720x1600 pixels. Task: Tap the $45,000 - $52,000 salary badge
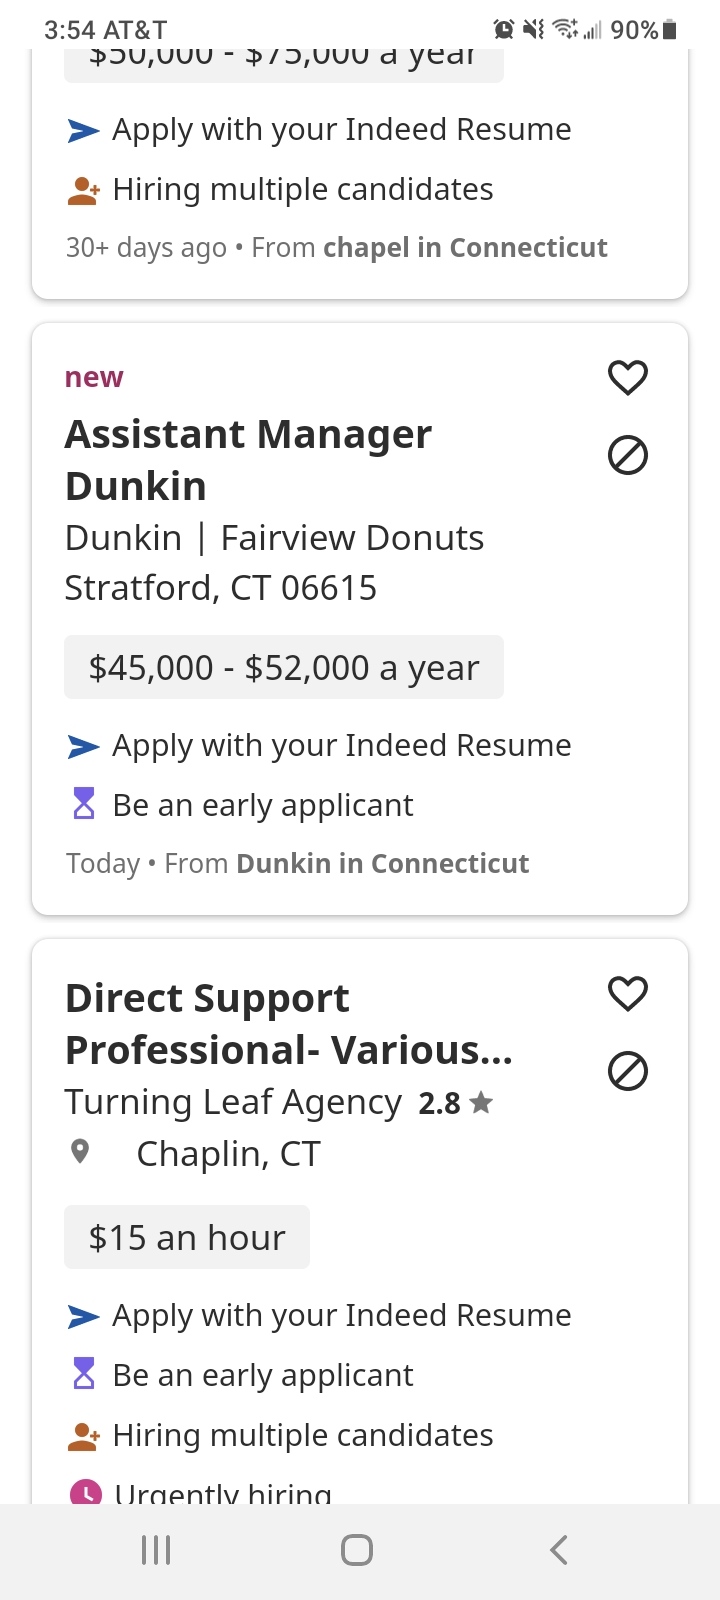click(284, 667)
